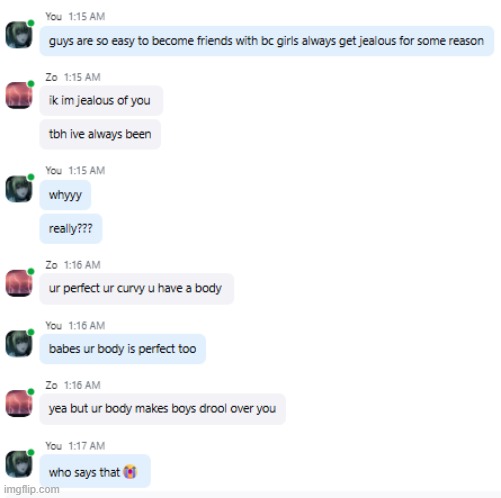Click the imgflip.com watermark

pos(32,489)
